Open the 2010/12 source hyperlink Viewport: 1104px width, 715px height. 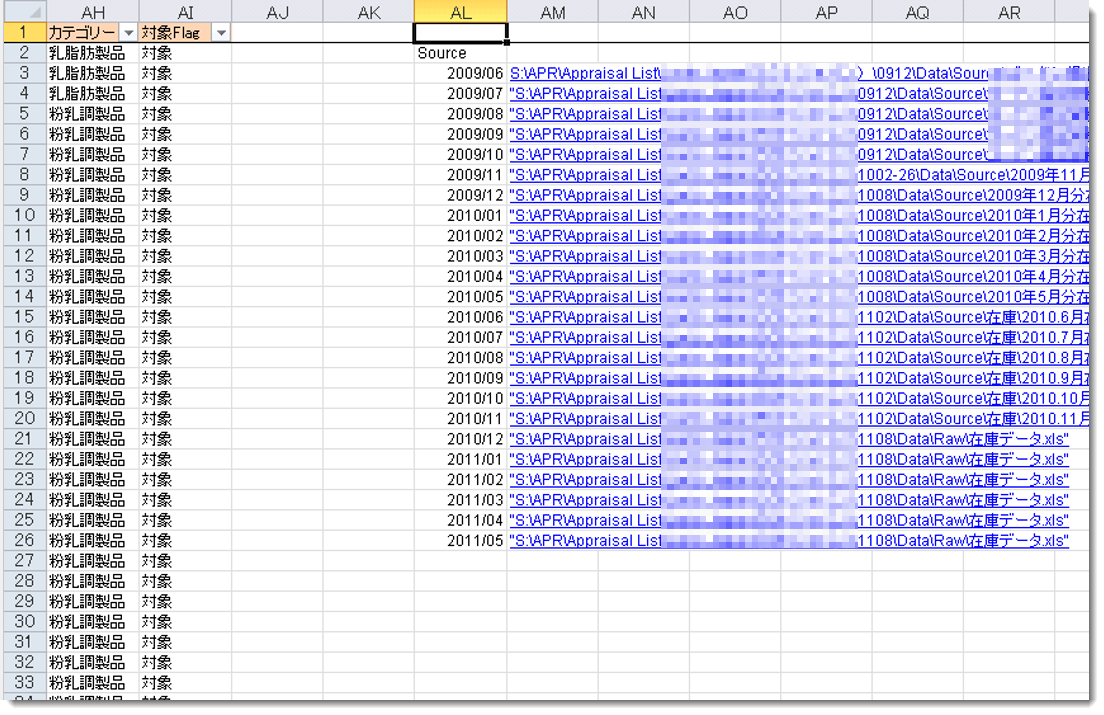[x=789, y=439]
